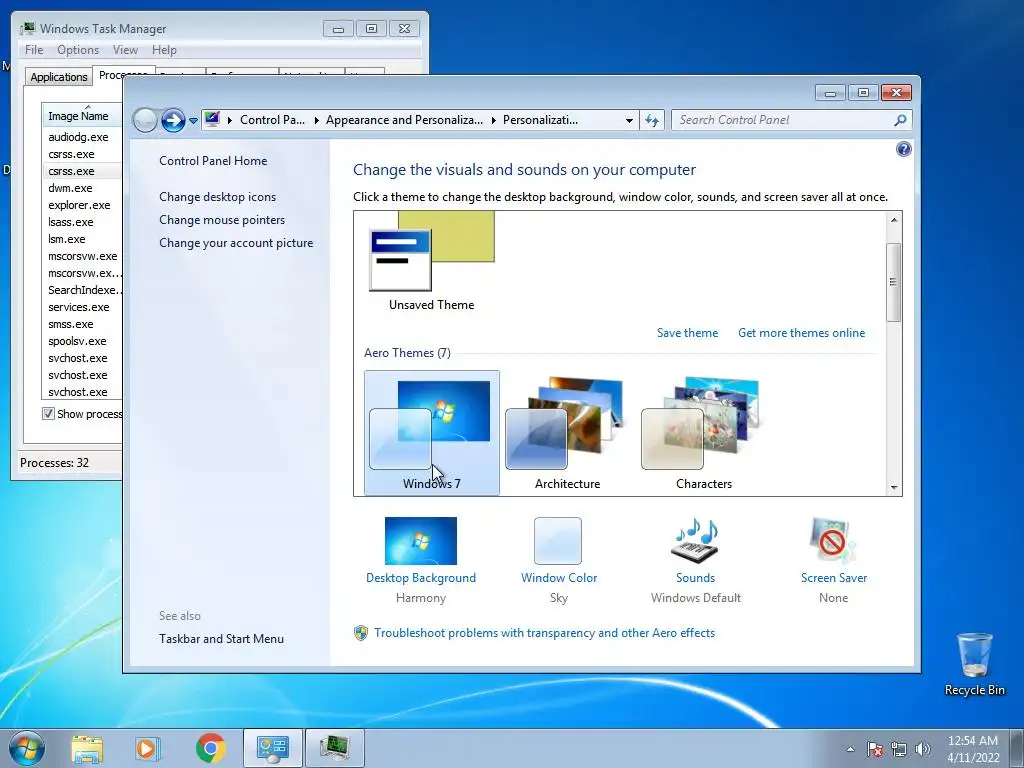This screenshot has width=1024, height=768.
Task: Open Screen Saver settings icon
Action: click(x=833, y=541)
